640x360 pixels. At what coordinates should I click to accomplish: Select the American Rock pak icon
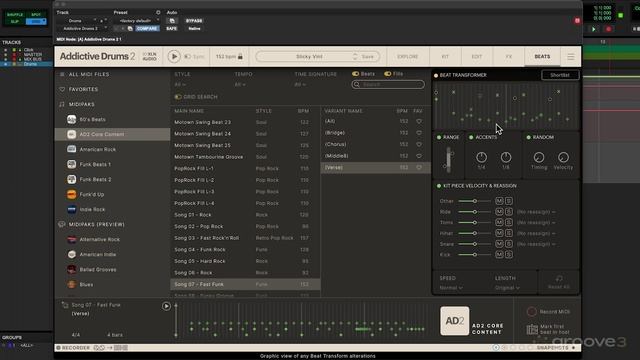click(x=71, y=149)
